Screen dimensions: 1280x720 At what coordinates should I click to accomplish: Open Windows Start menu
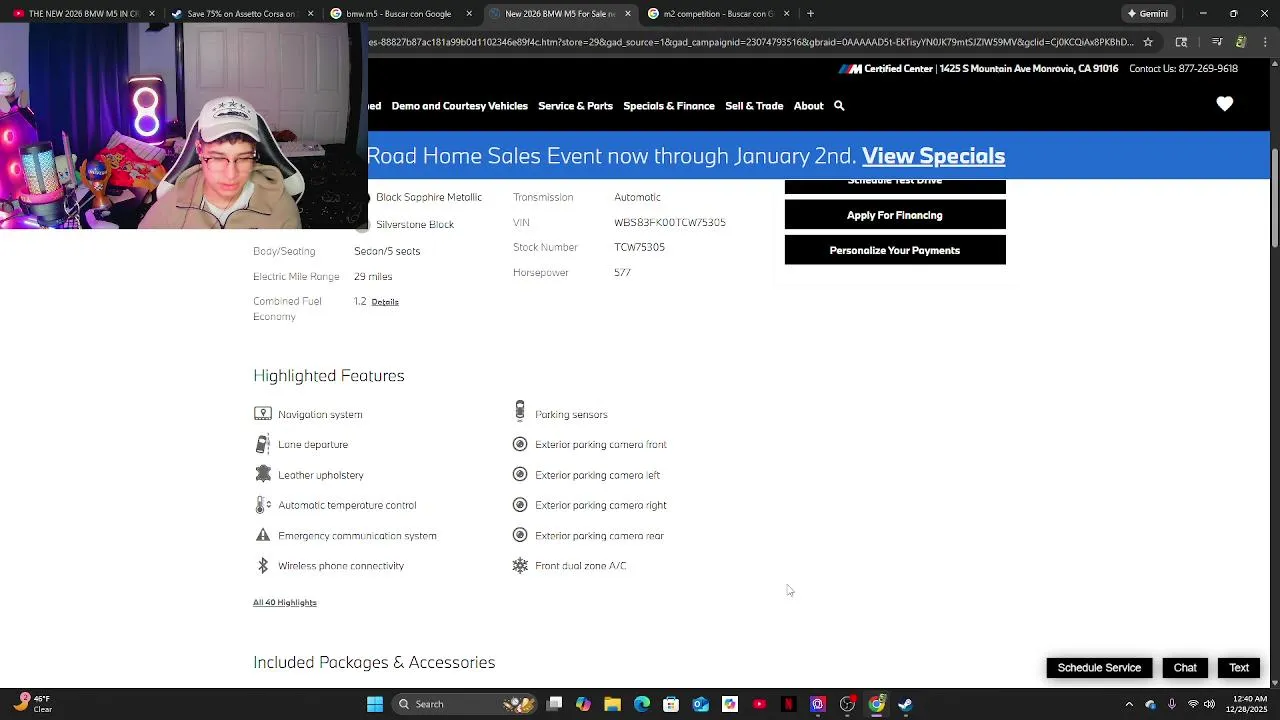[x=375, y=704]
